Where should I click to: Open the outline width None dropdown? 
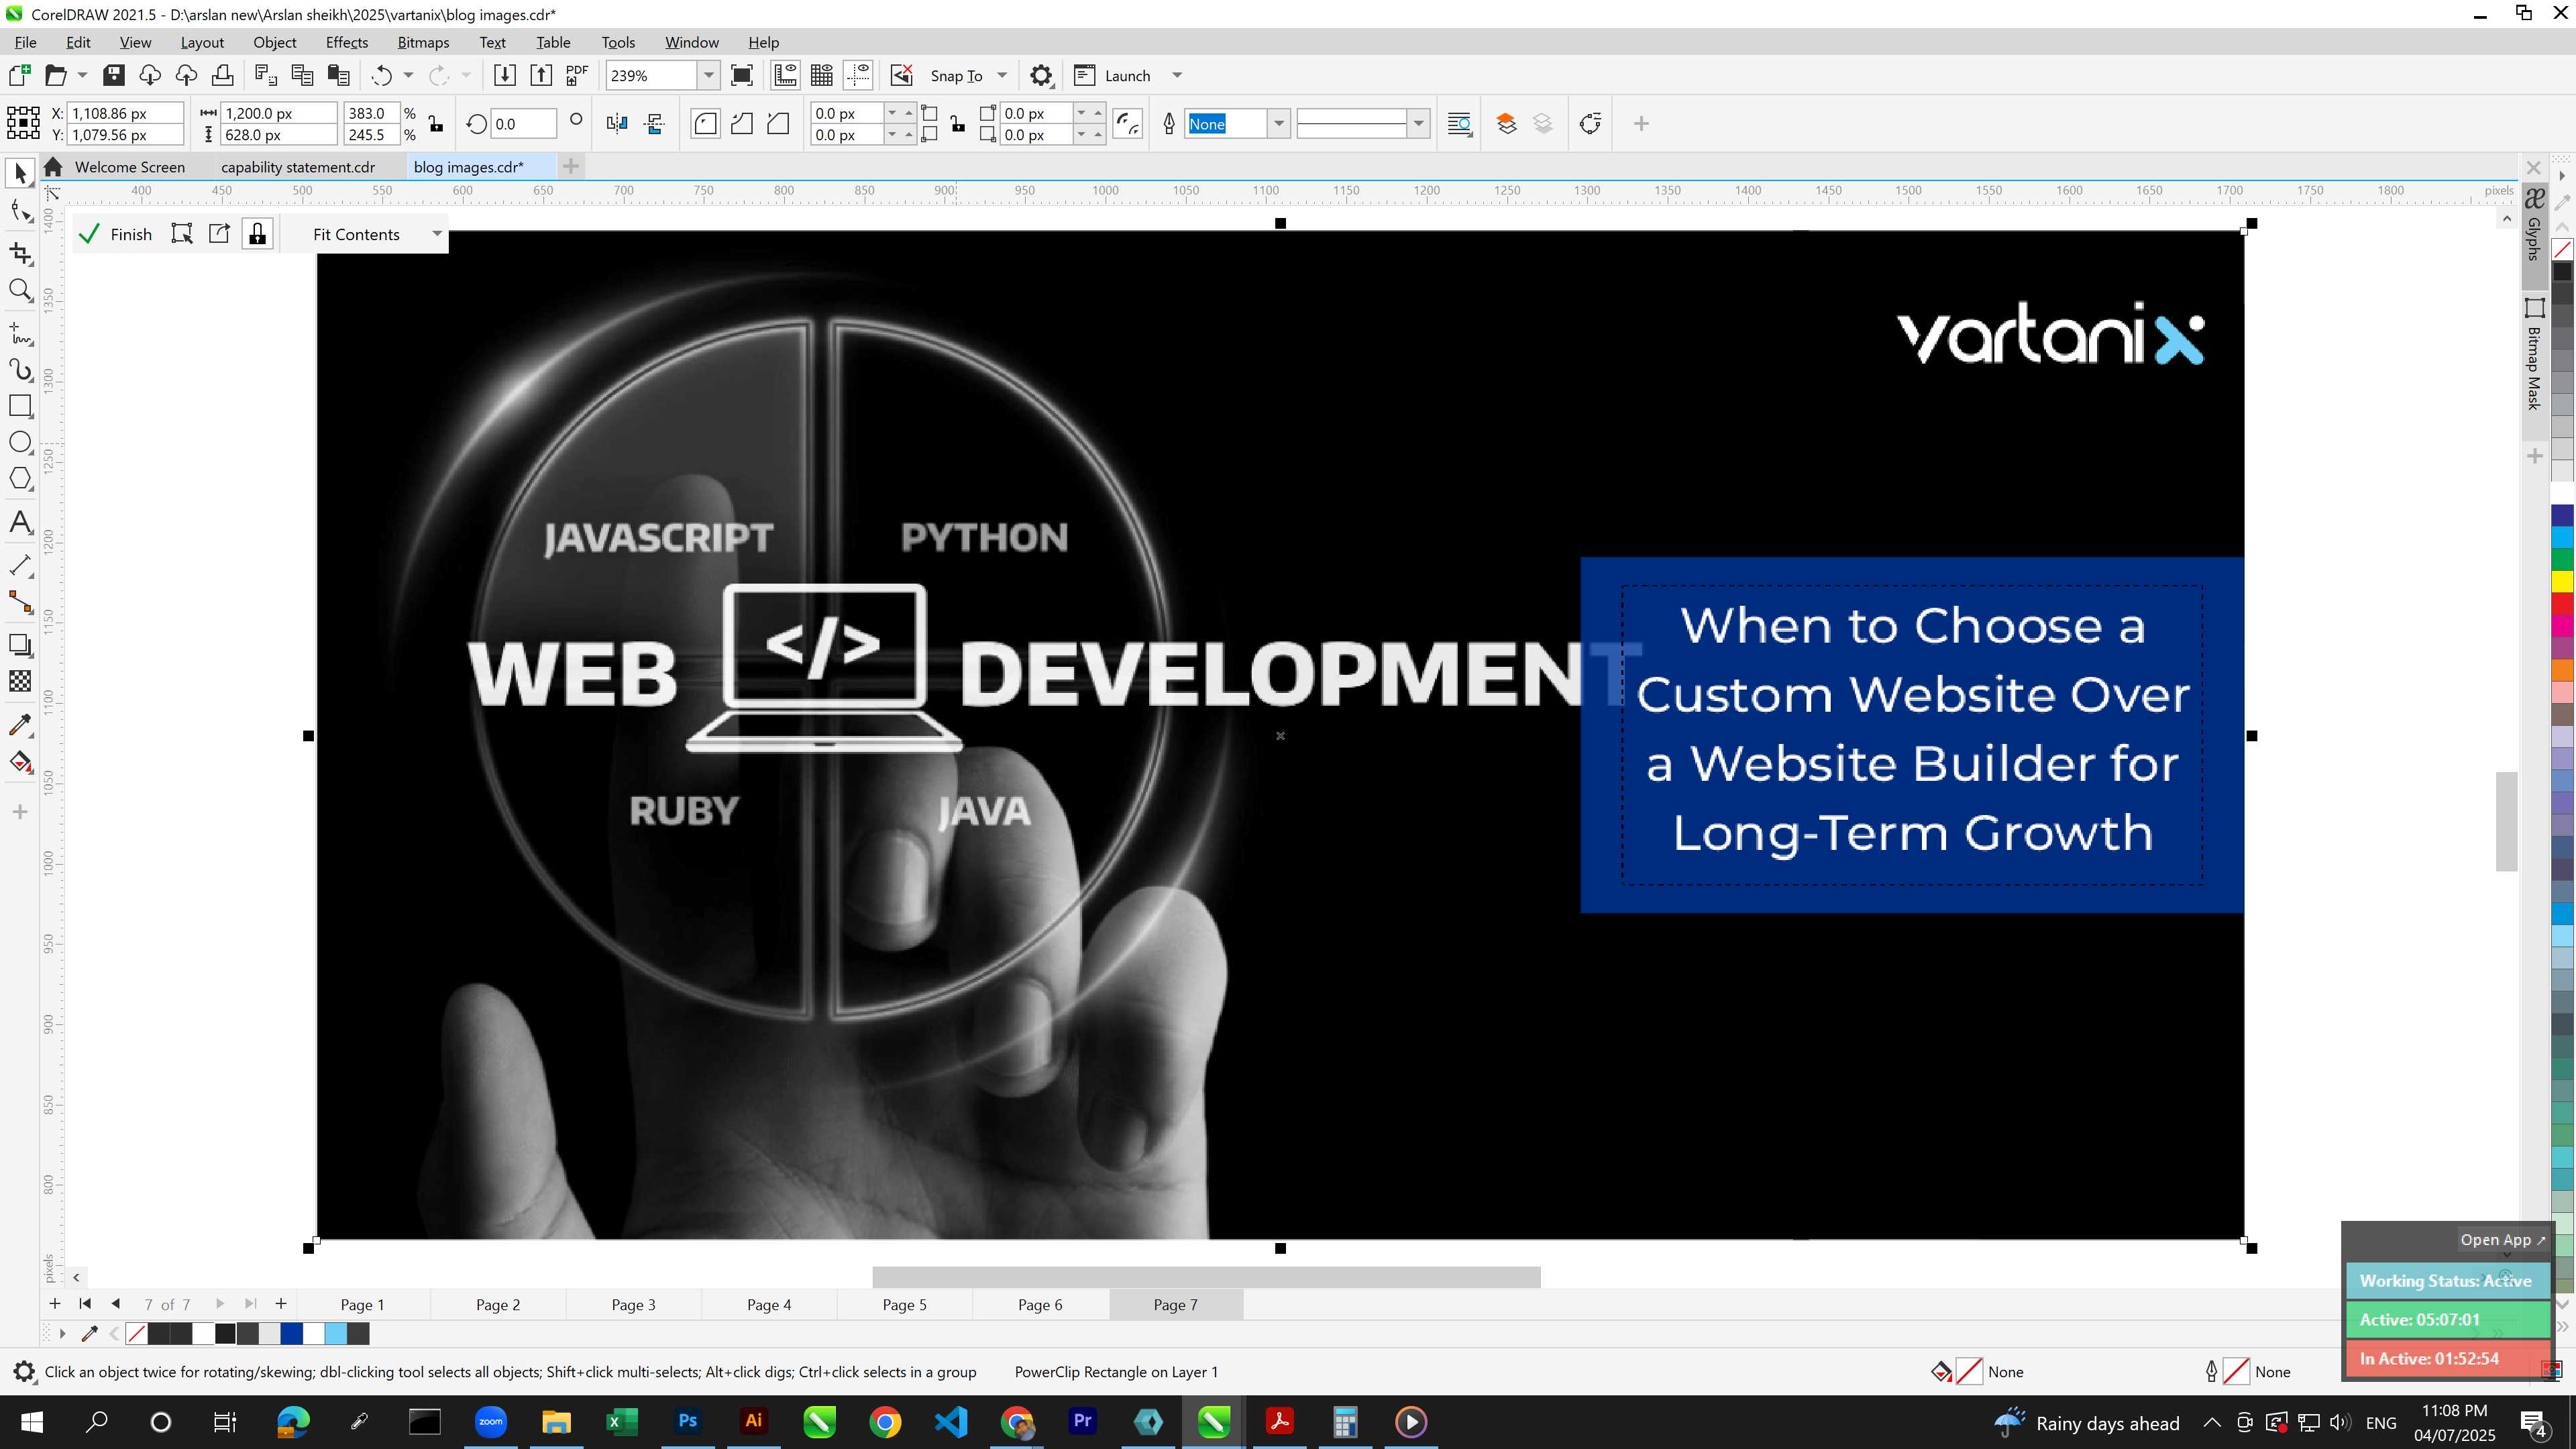1278,124
